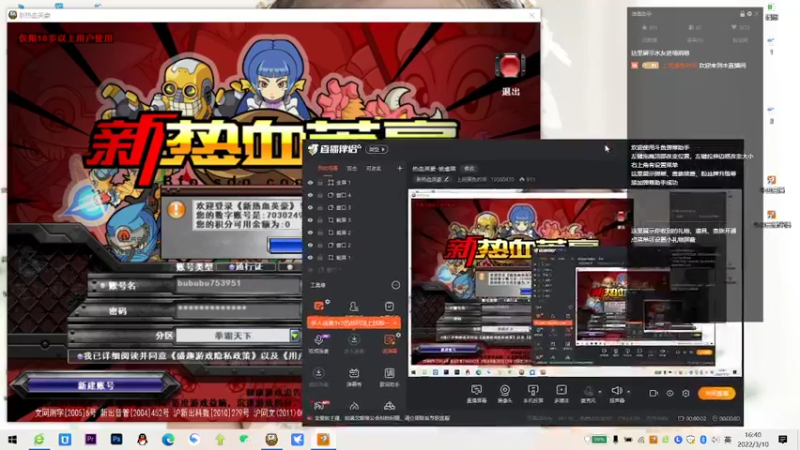Toggle visibility eye for 窗口 3 source

(x=310, y=208)
